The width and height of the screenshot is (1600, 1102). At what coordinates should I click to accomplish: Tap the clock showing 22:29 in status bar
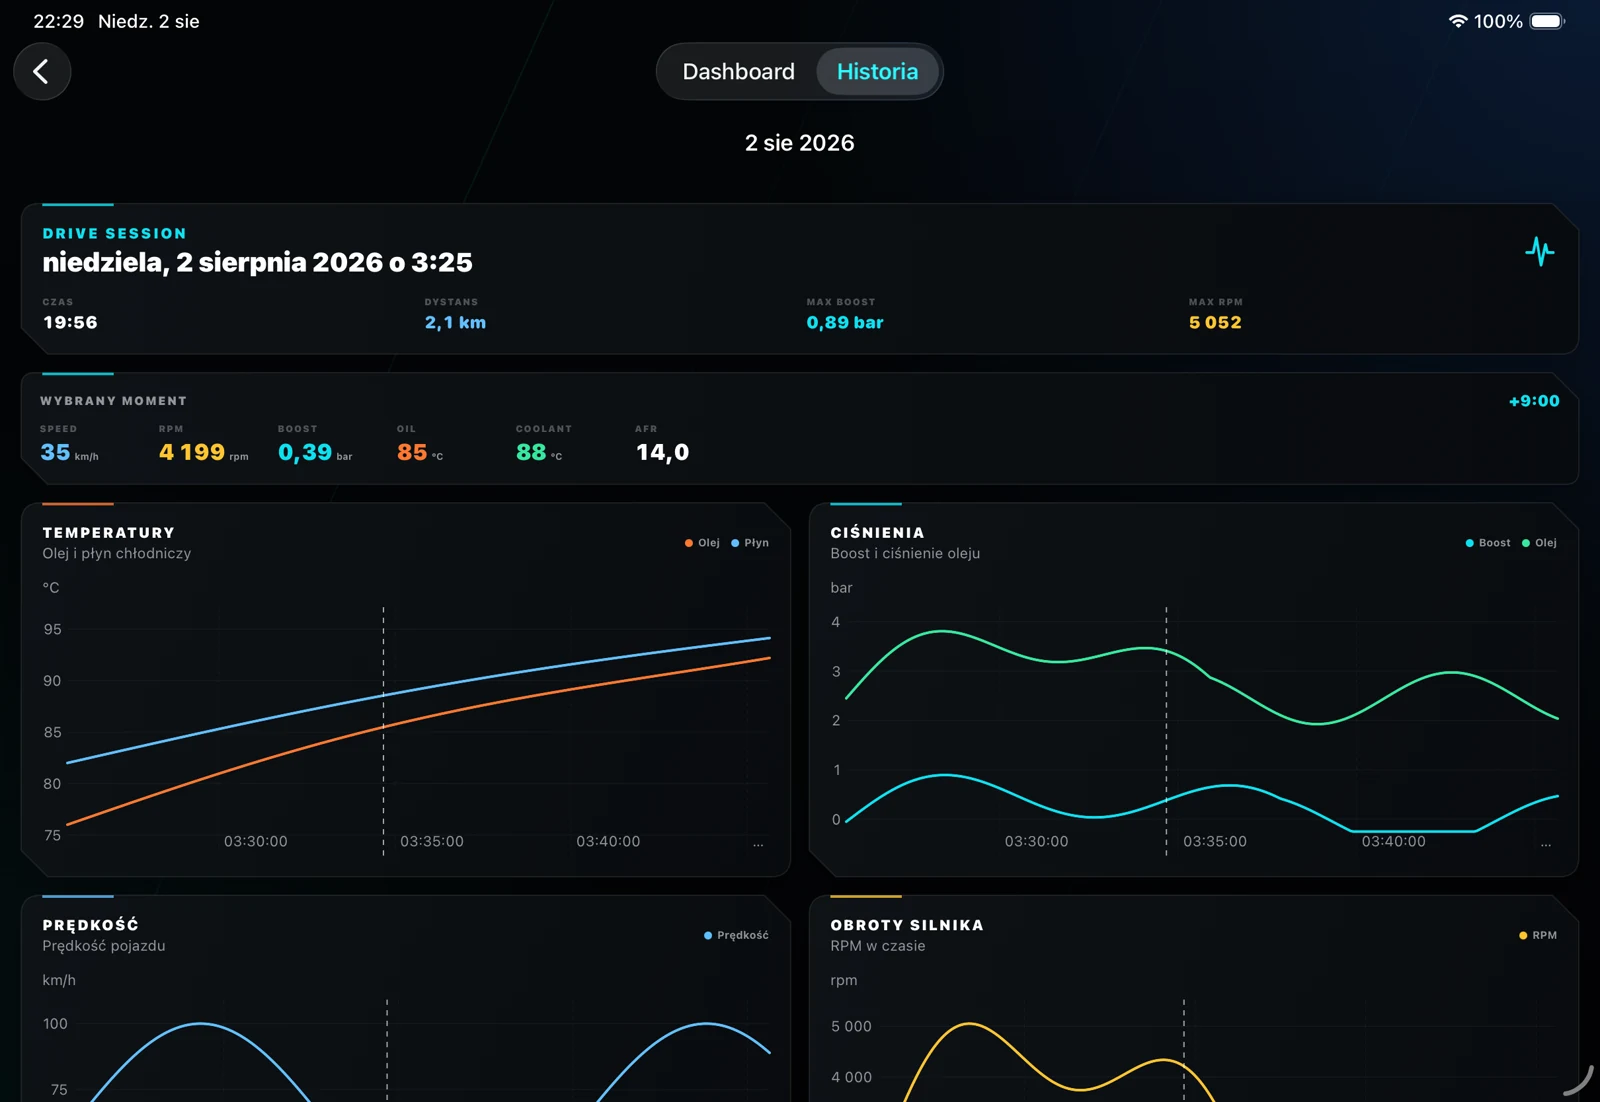59,21
